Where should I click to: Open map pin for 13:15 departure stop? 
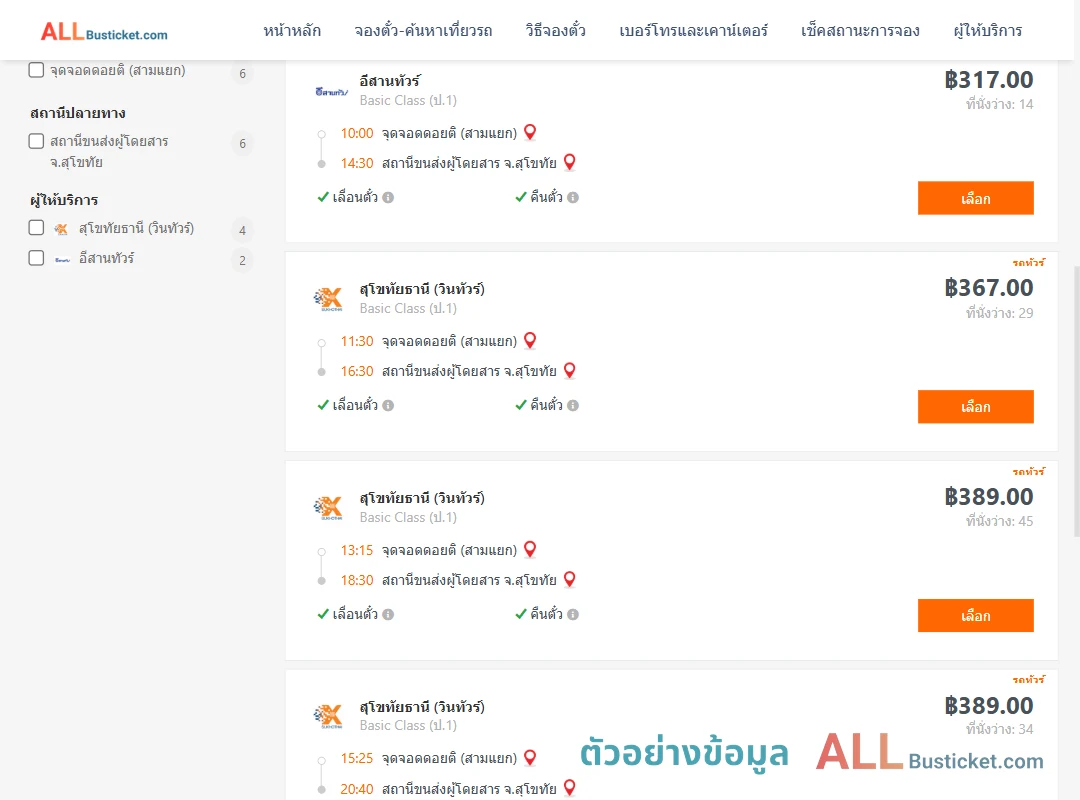[x=530, y=549]
